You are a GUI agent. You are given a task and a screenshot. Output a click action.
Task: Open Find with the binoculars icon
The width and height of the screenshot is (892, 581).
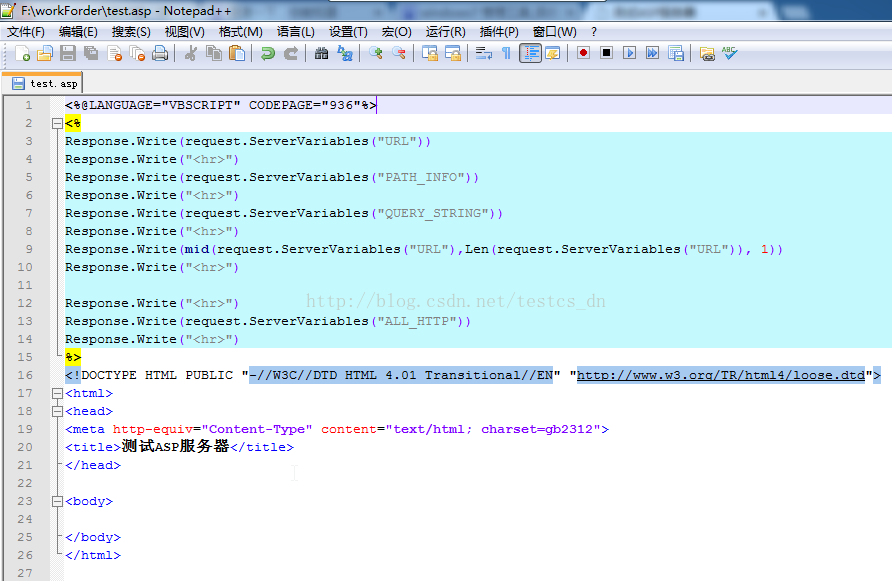point(321,53)
